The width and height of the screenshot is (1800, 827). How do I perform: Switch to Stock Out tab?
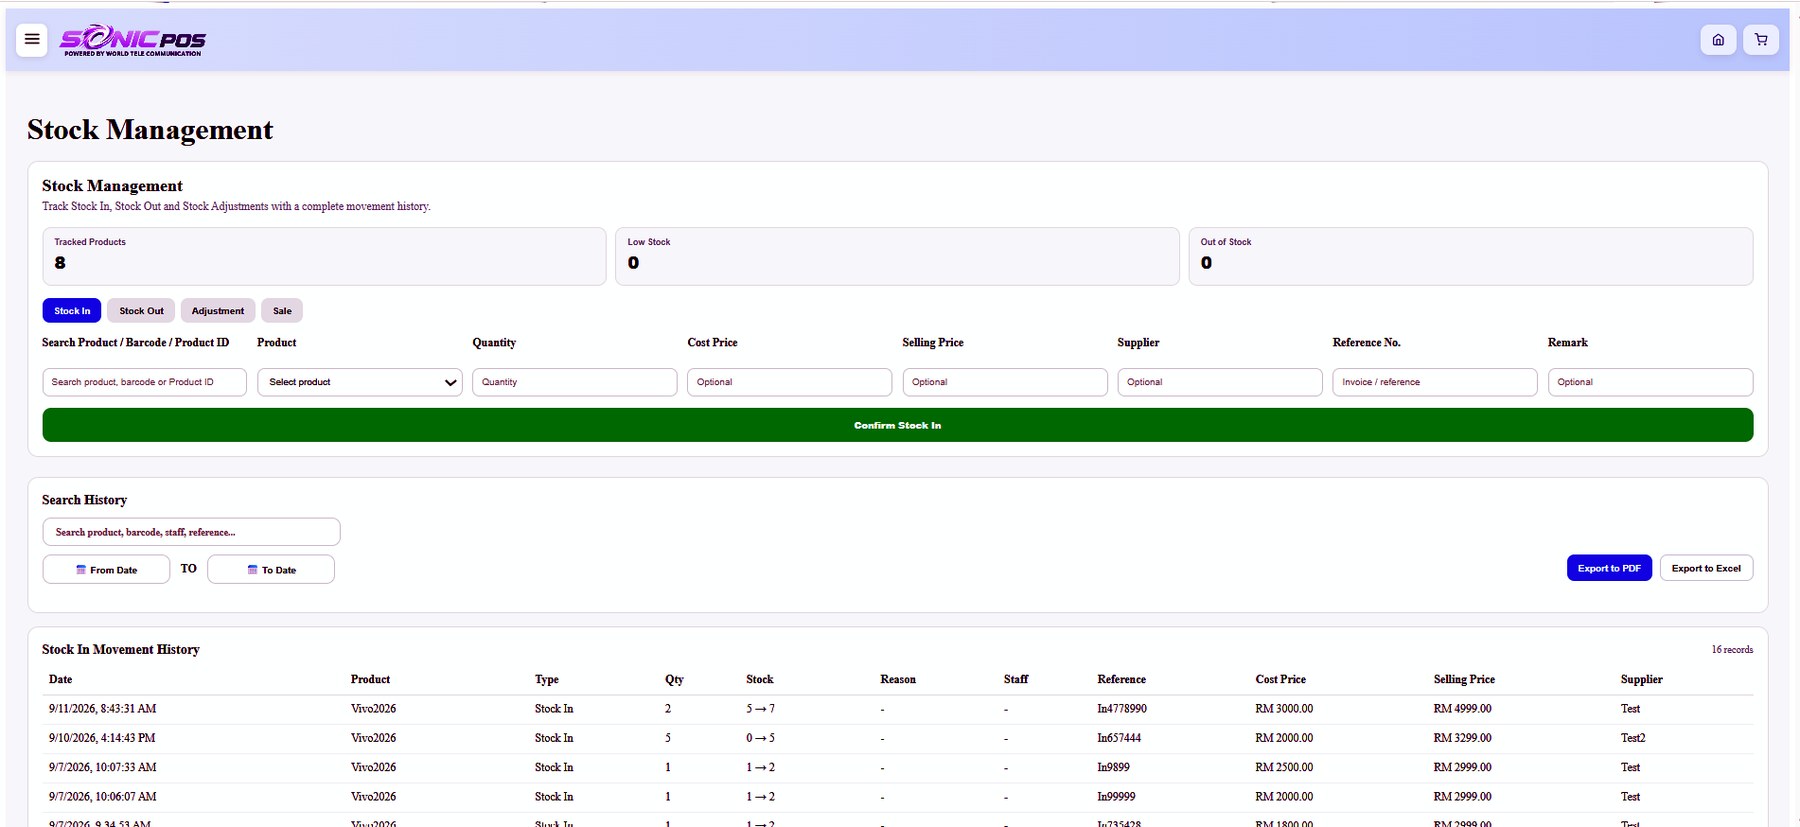(x=141, y=311)
